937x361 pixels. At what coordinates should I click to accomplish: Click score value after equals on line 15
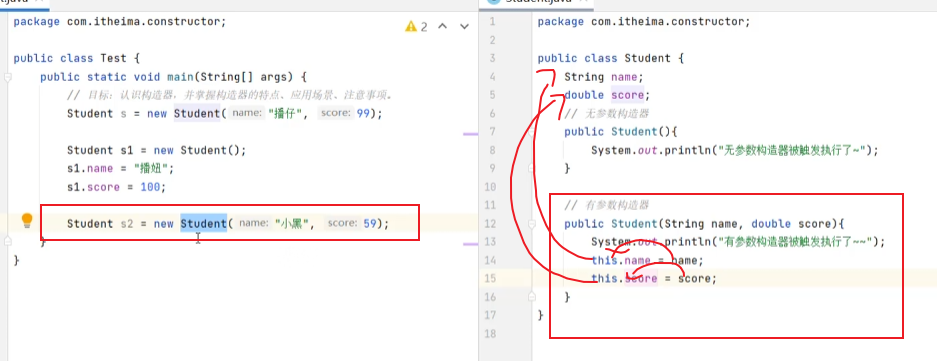coord(694,279)
